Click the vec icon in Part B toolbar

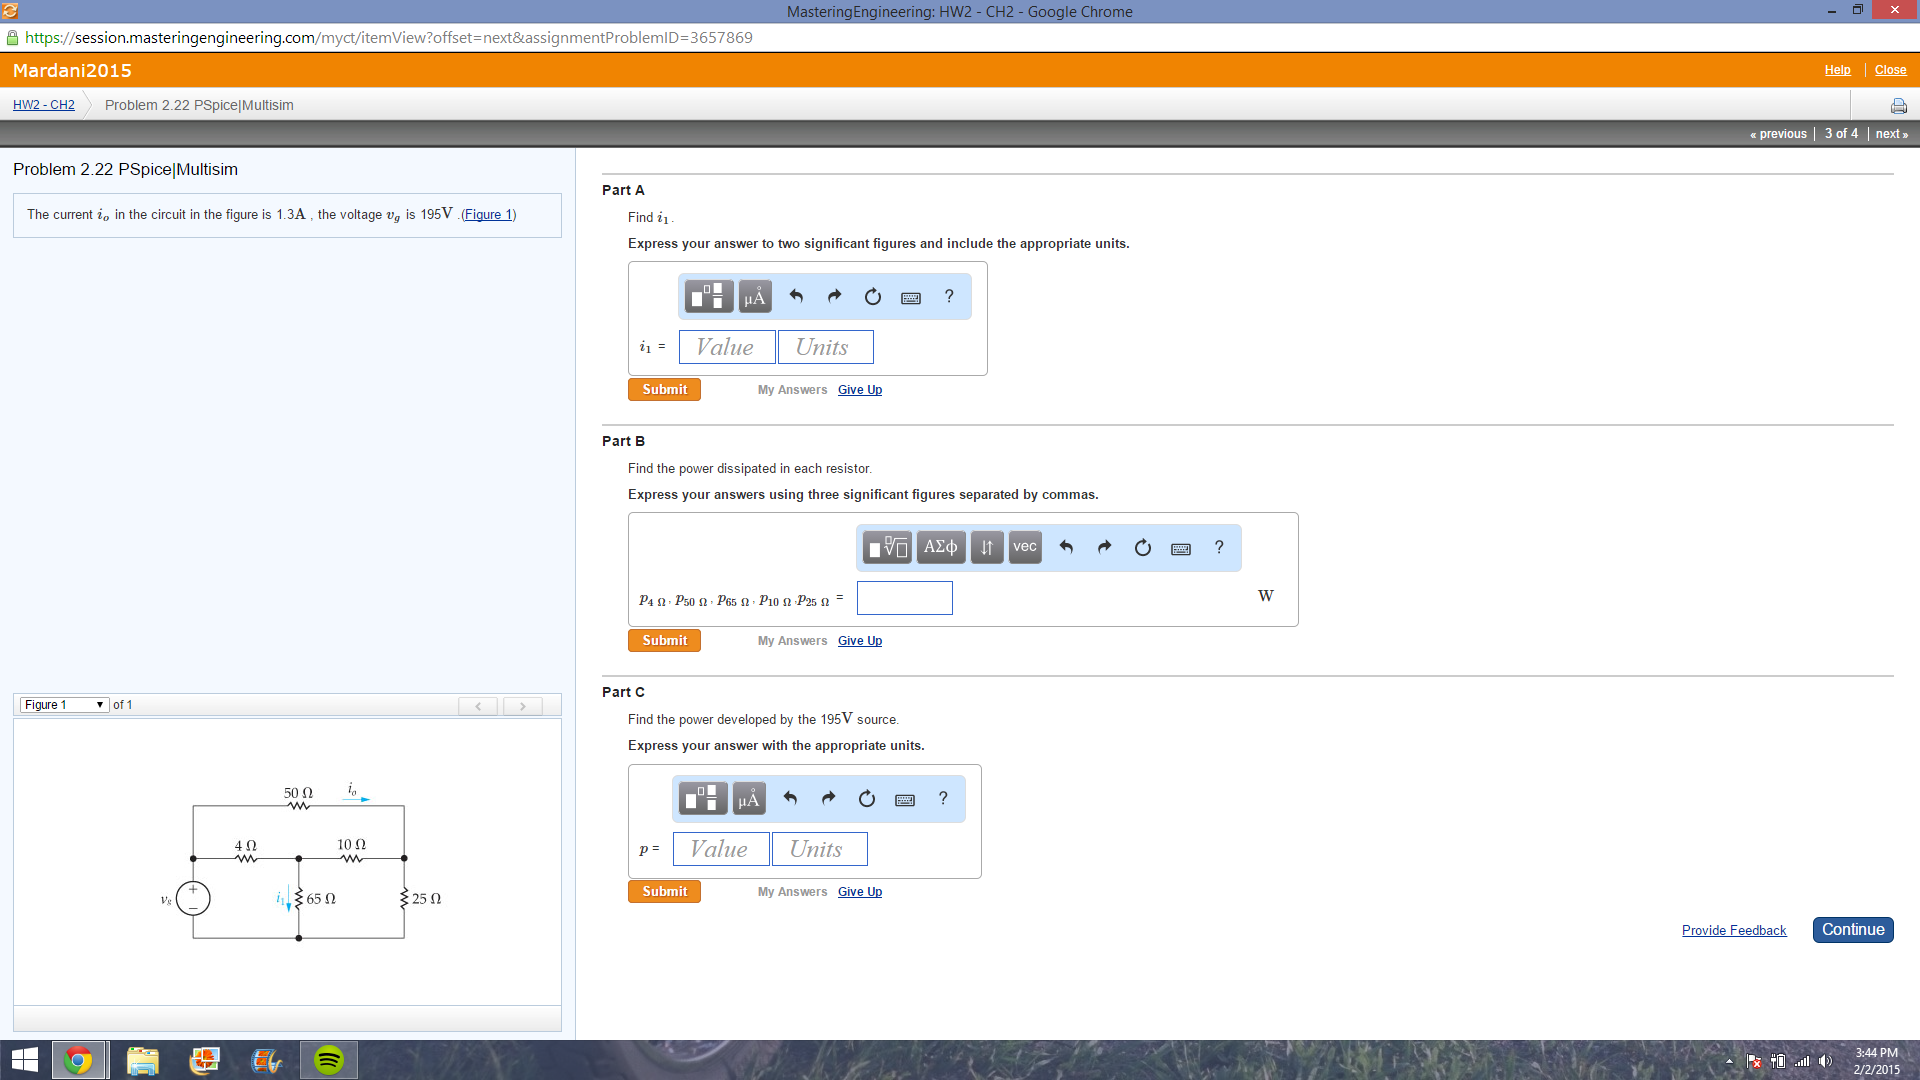1024,547
